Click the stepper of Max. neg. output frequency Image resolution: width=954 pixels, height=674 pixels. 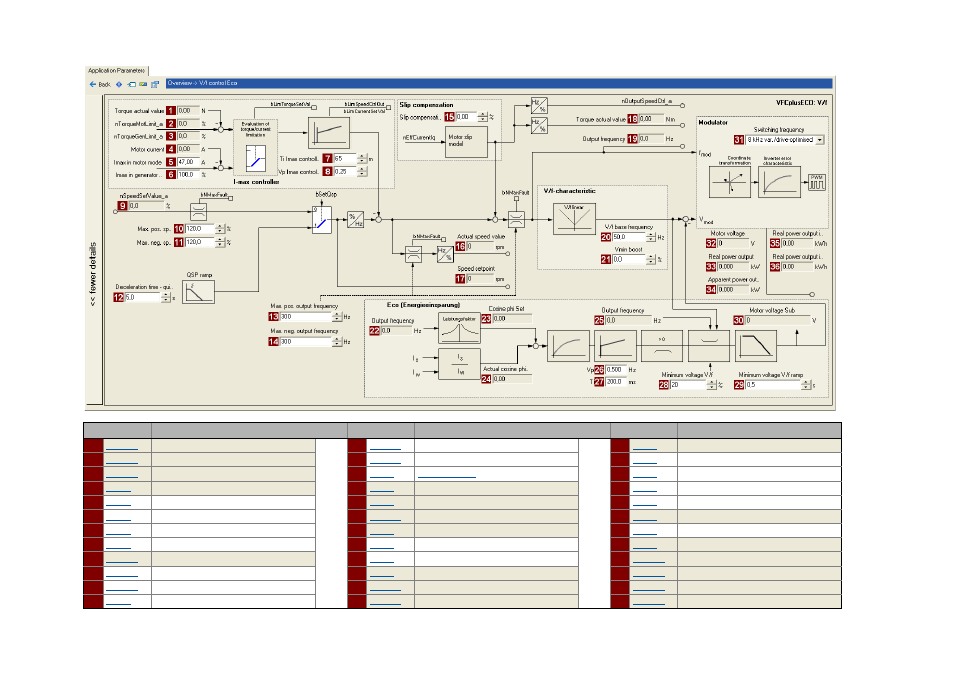pyautogui.click(x=337, y=342)
